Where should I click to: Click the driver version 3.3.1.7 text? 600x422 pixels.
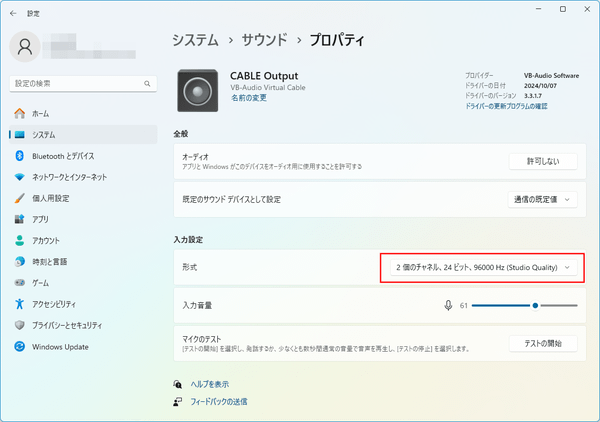tap(533, 96)
